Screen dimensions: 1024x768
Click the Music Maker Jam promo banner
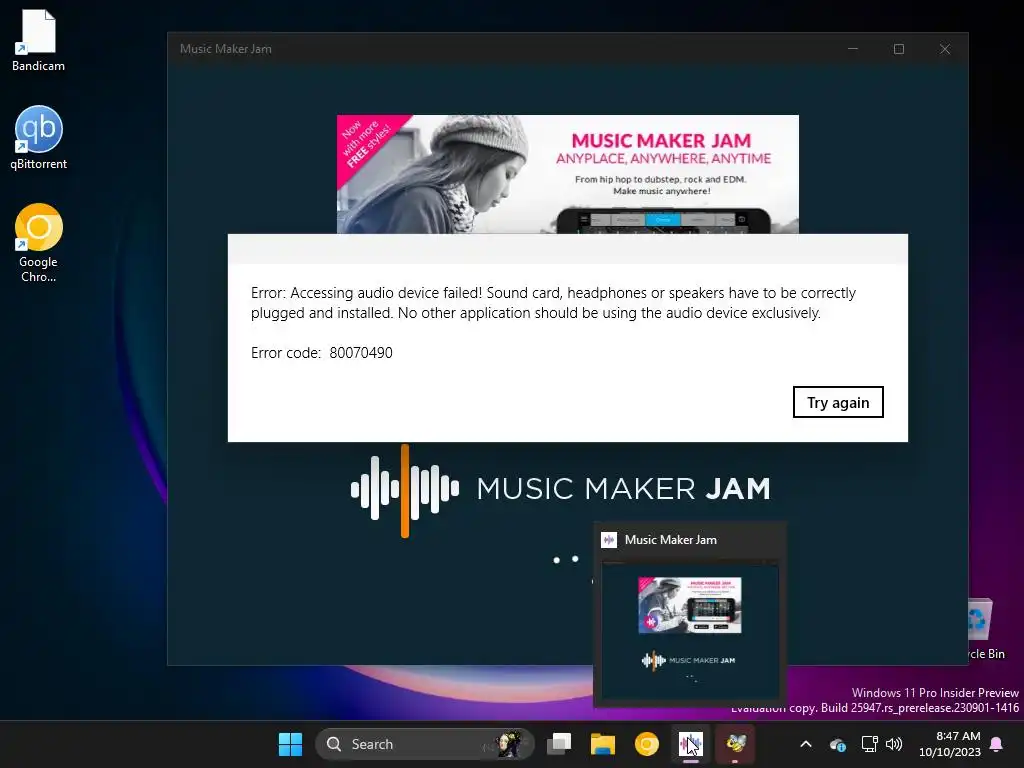568,174
